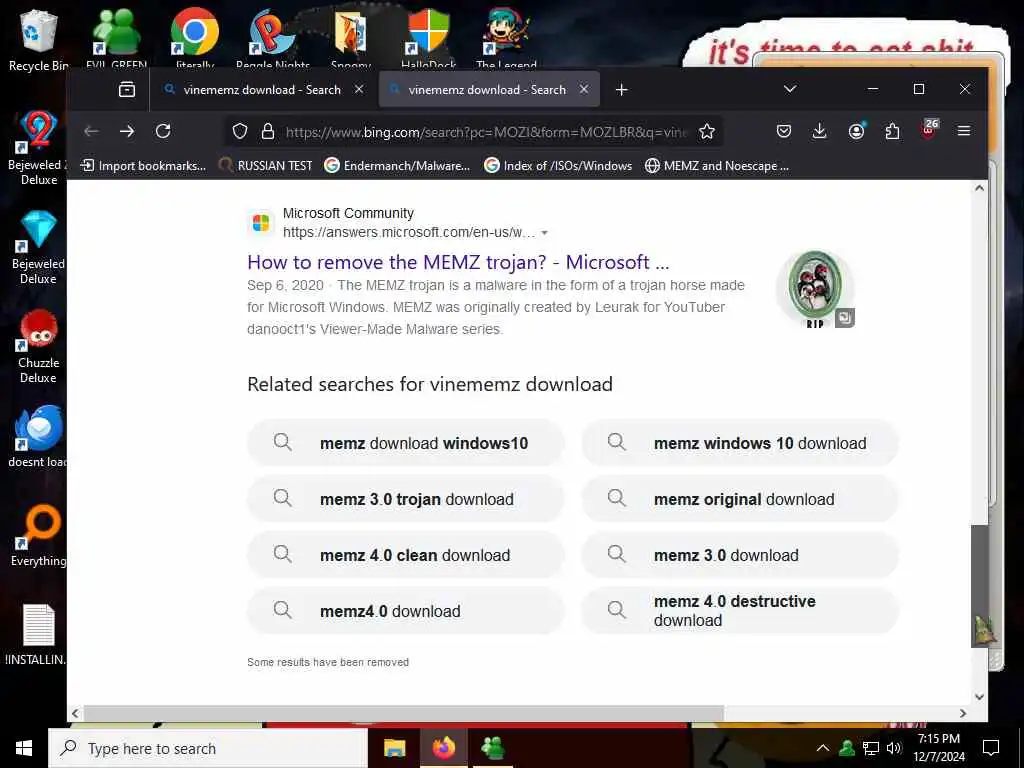Open the tracking protection shield icon
The image size is (1024, 768).
pyautogui.click(x=240, y=132)
